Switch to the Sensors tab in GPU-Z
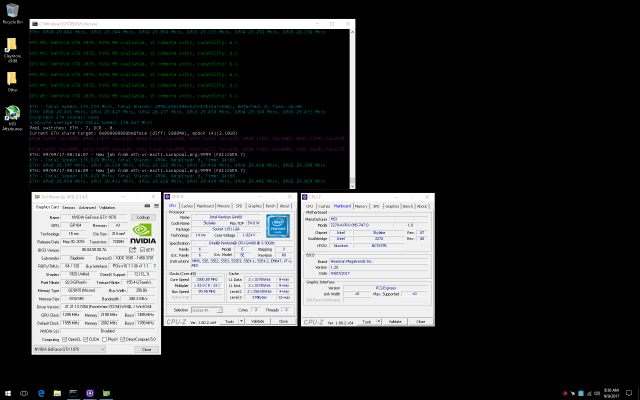 (x=68, y=206)
